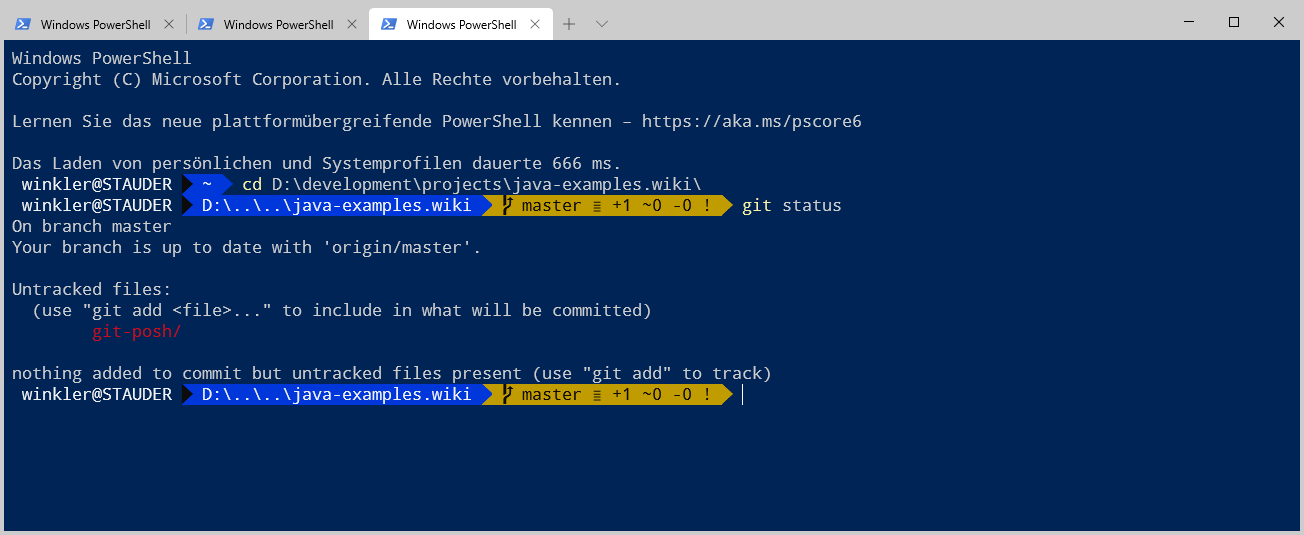Expand the new-tab profile dropdown chevron
Viewport: 1304px width, 535px height.
601,24
